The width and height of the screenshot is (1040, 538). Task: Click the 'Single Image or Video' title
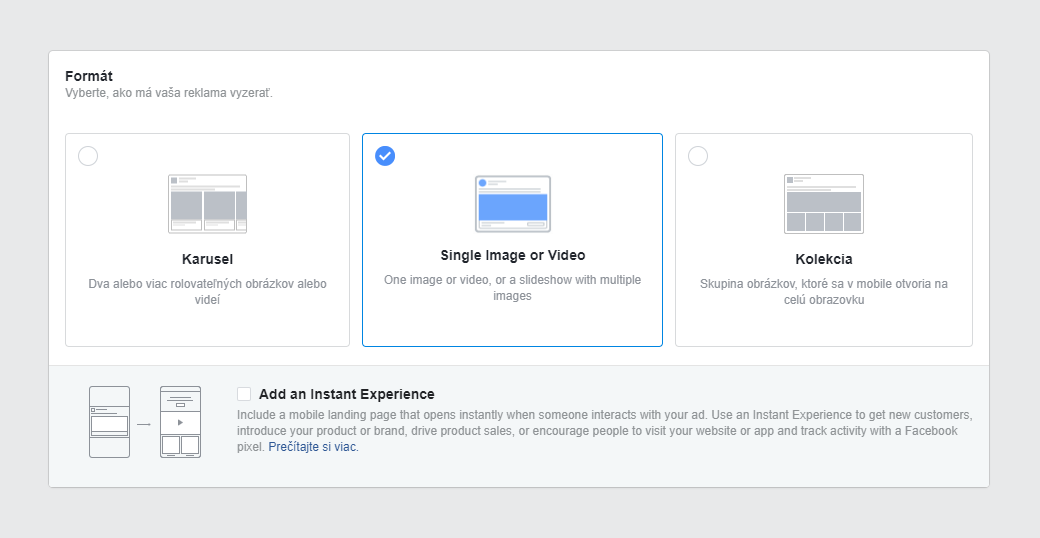512,255
